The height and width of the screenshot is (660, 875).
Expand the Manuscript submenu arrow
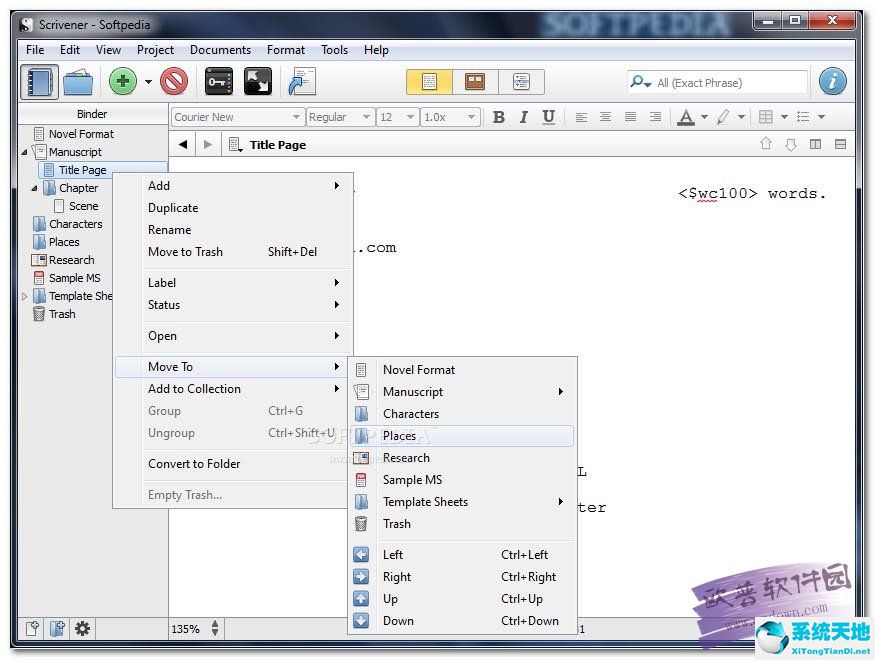(561, 392)
